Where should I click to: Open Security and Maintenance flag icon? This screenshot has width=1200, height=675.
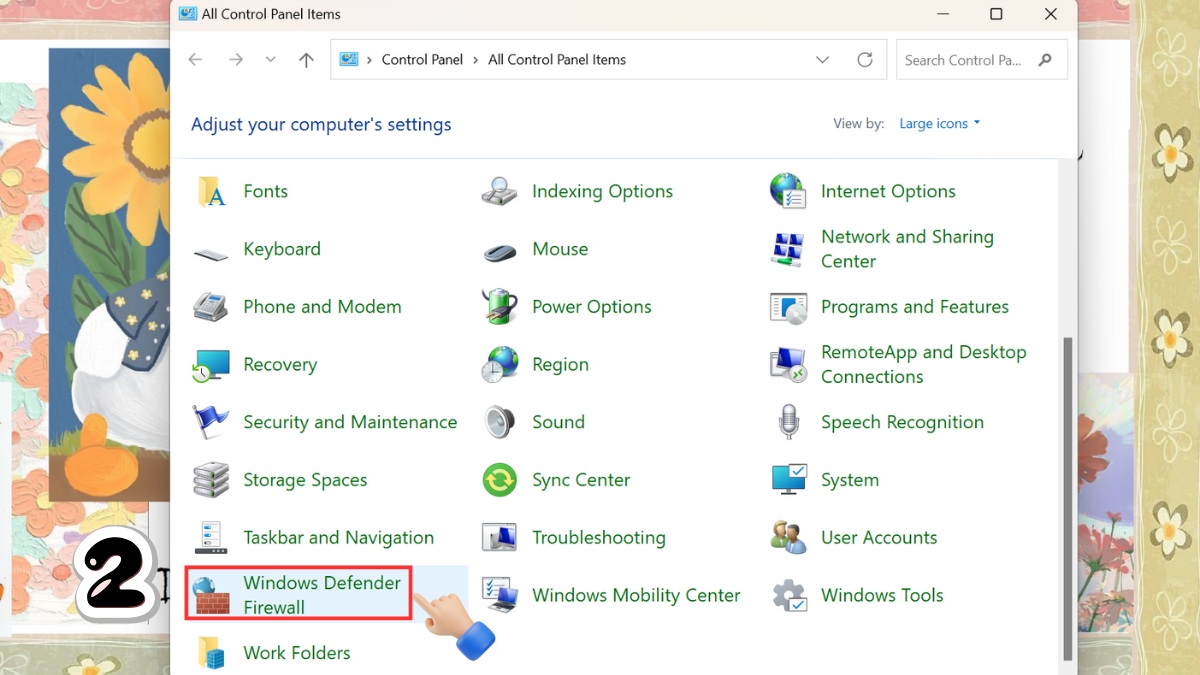(x=211, y=423)
